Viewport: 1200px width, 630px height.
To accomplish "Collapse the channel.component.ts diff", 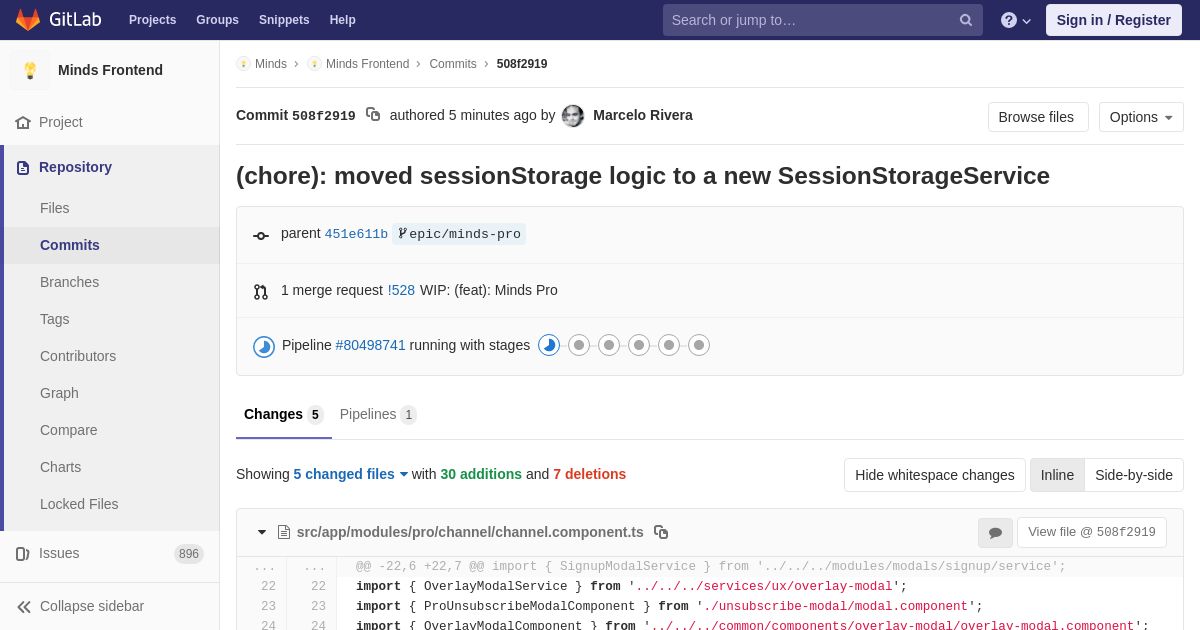I will click(262, 532).
